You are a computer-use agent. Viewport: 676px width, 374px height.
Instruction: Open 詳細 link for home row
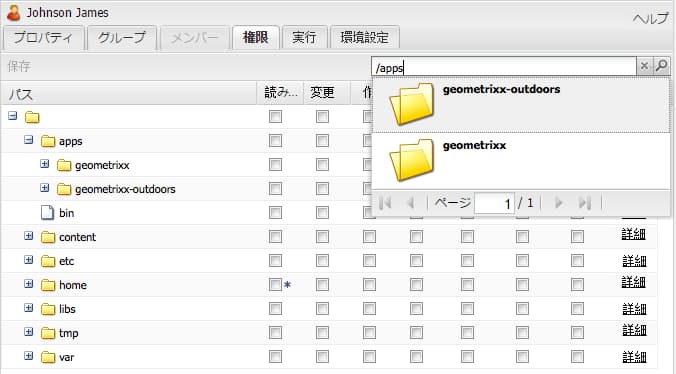tap(634, 282)
